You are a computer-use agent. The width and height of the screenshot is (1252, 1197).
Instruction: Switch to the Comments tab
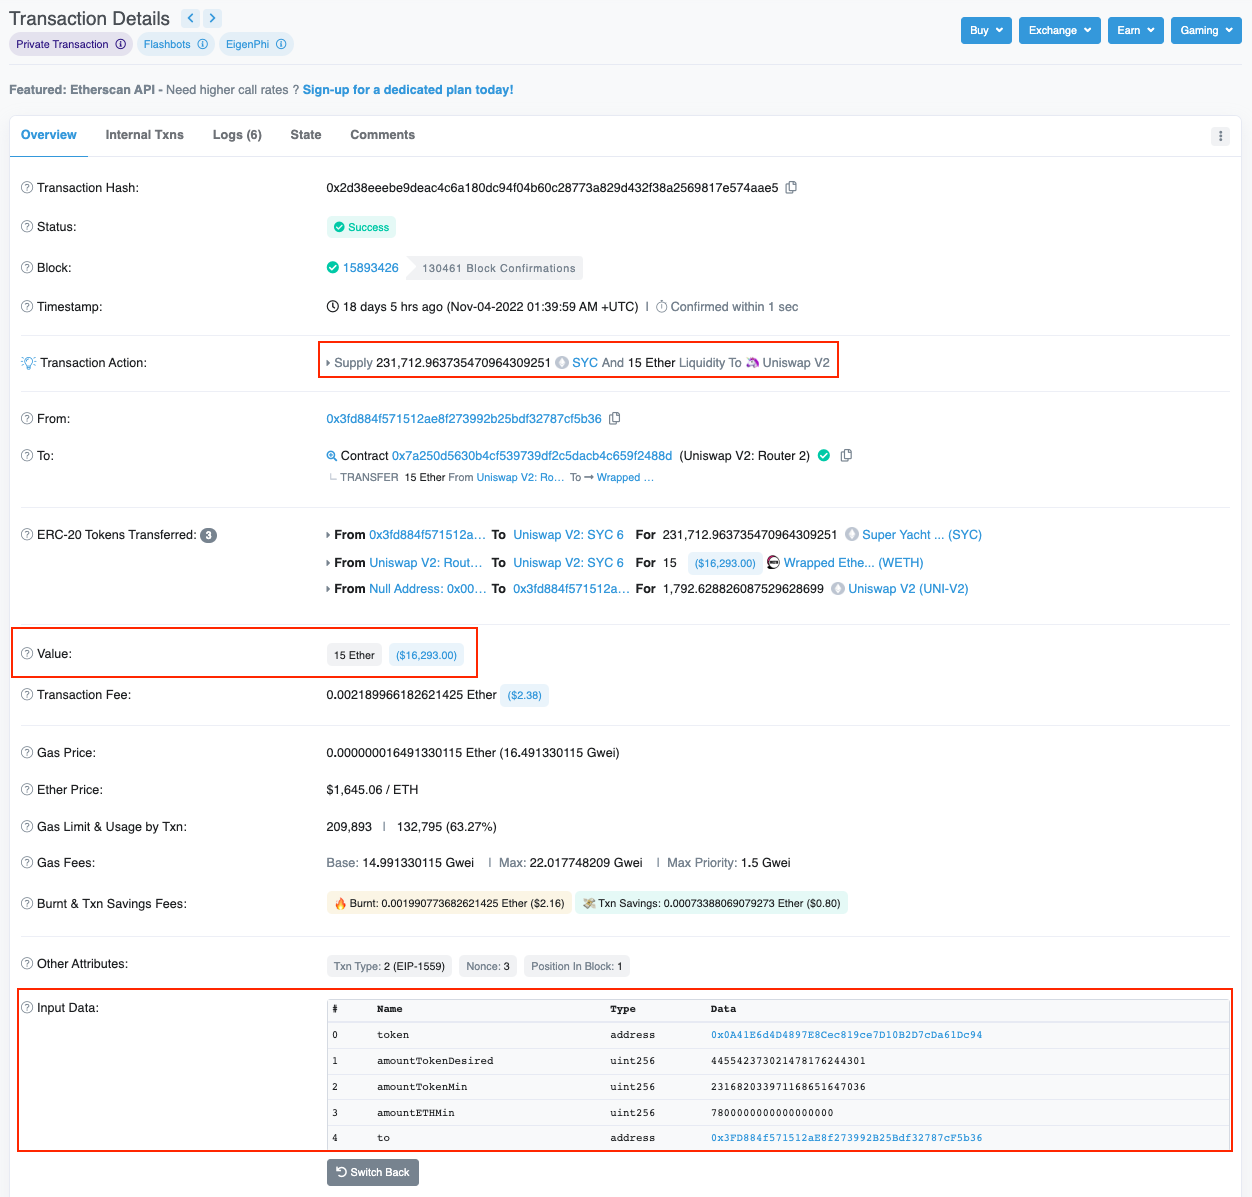pos(382,135)
